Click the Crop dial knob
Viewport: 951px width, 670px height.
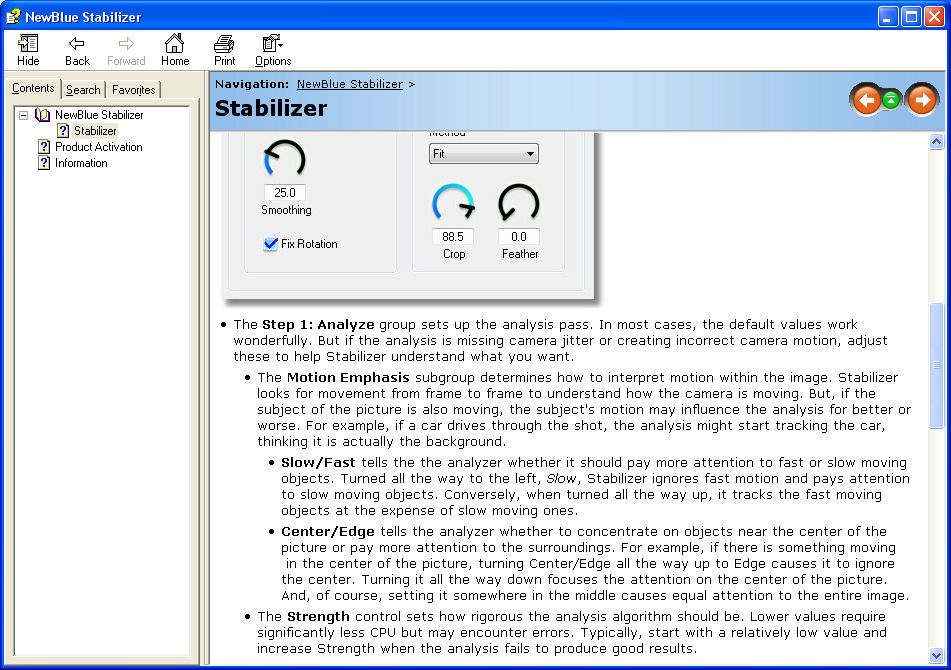click(453, 204)
